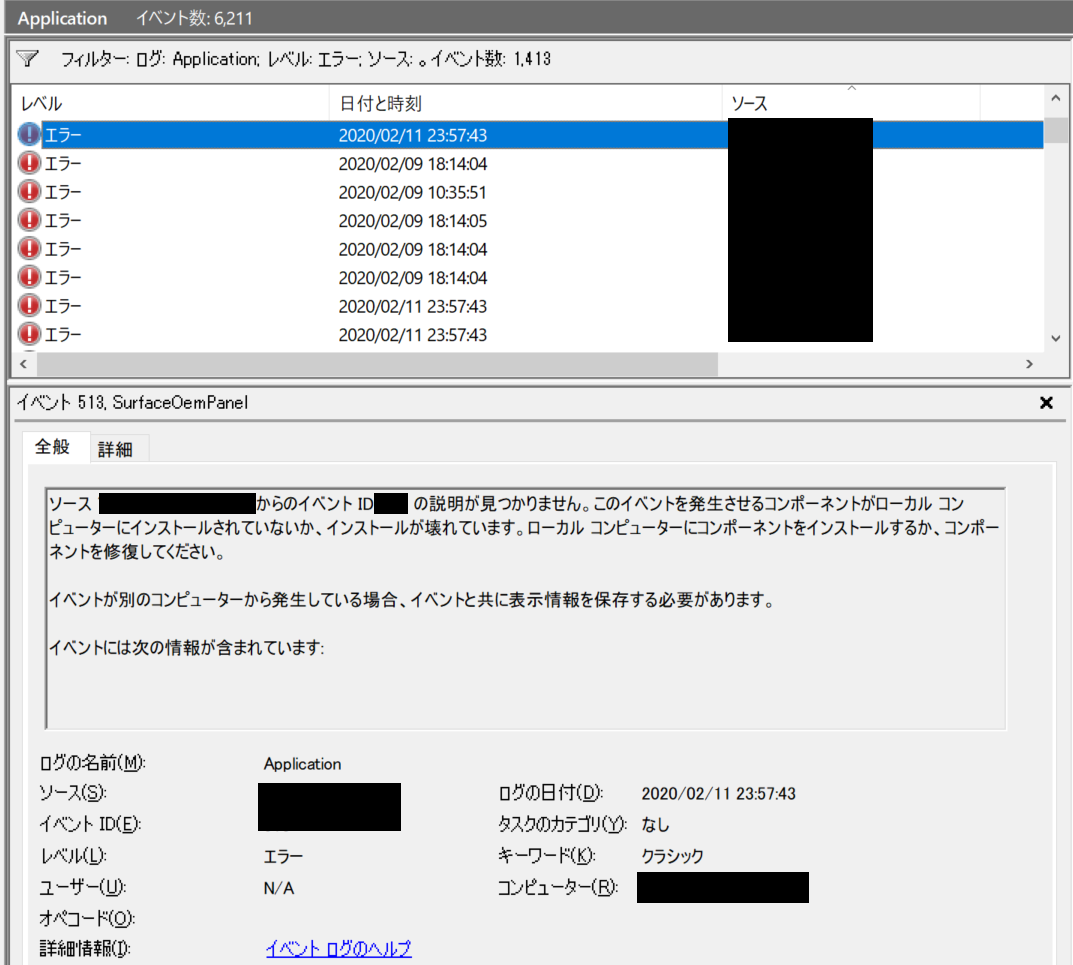
Task: Click red error icon beside 2020/02/09 18:14:04
Action: pyautogui.click(x=27, y=163)
